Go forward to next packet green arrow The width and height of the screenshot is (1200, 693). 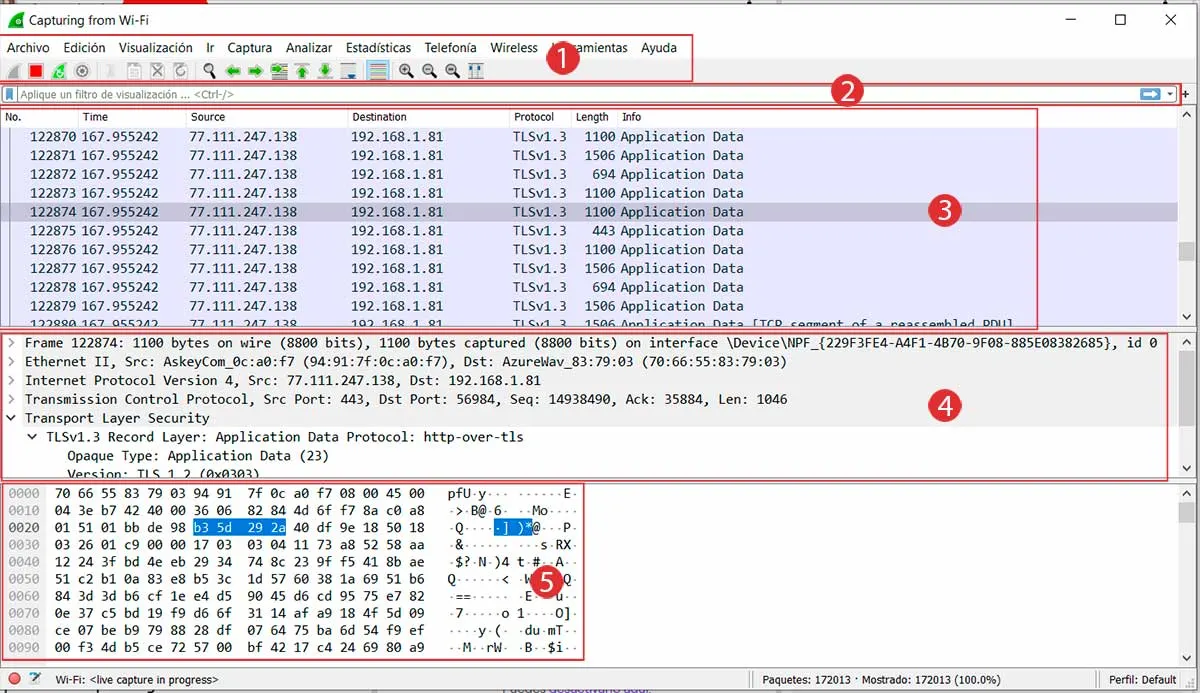[255, 71]
